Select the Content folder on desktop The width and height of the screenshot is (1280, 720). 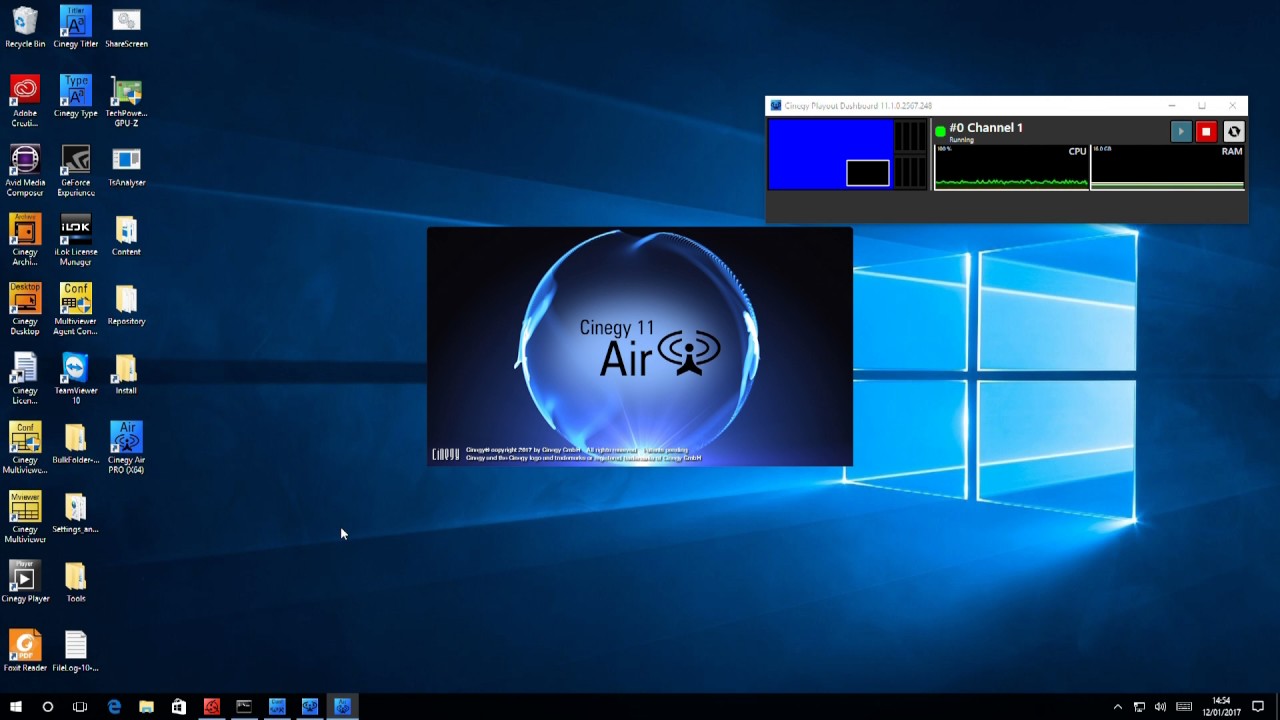pyautogui.click(x=126, y=236)
